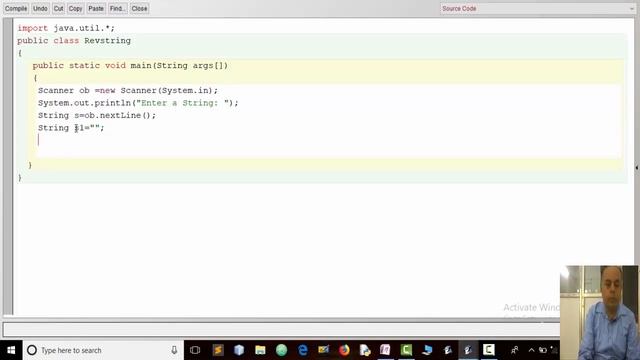
Task: Open File Explorer from the taskbar
Action: 260,350
